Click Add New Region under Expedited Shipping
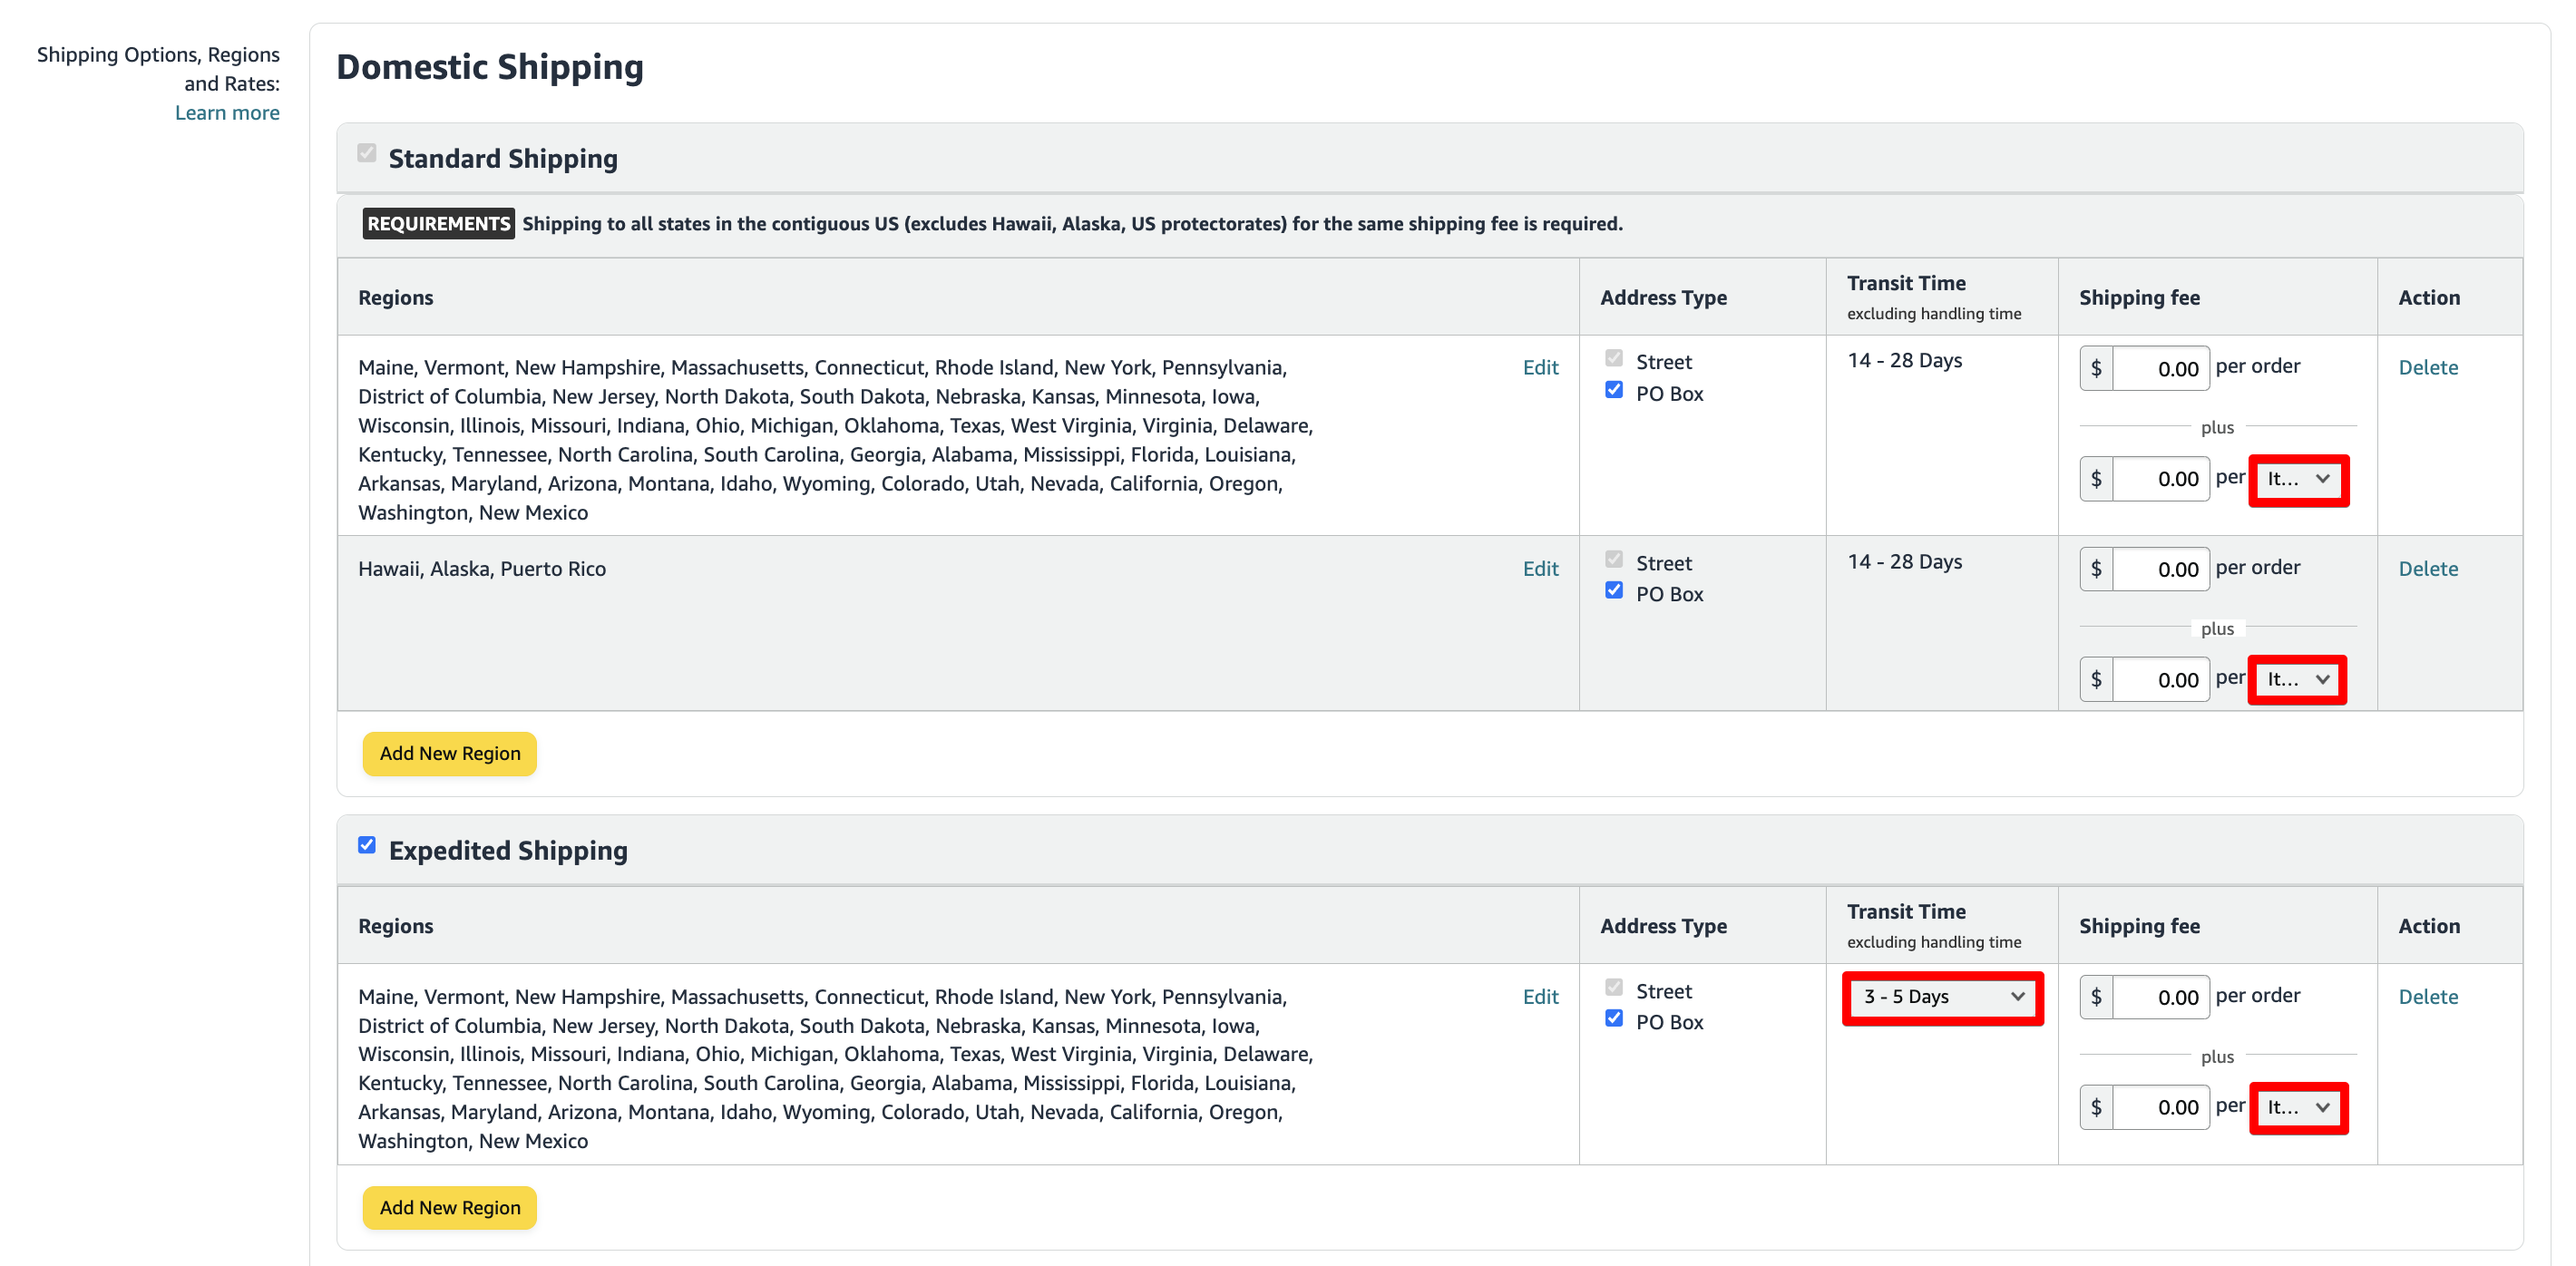Screen dimensions: 2576x1266 click(449, 1207)
